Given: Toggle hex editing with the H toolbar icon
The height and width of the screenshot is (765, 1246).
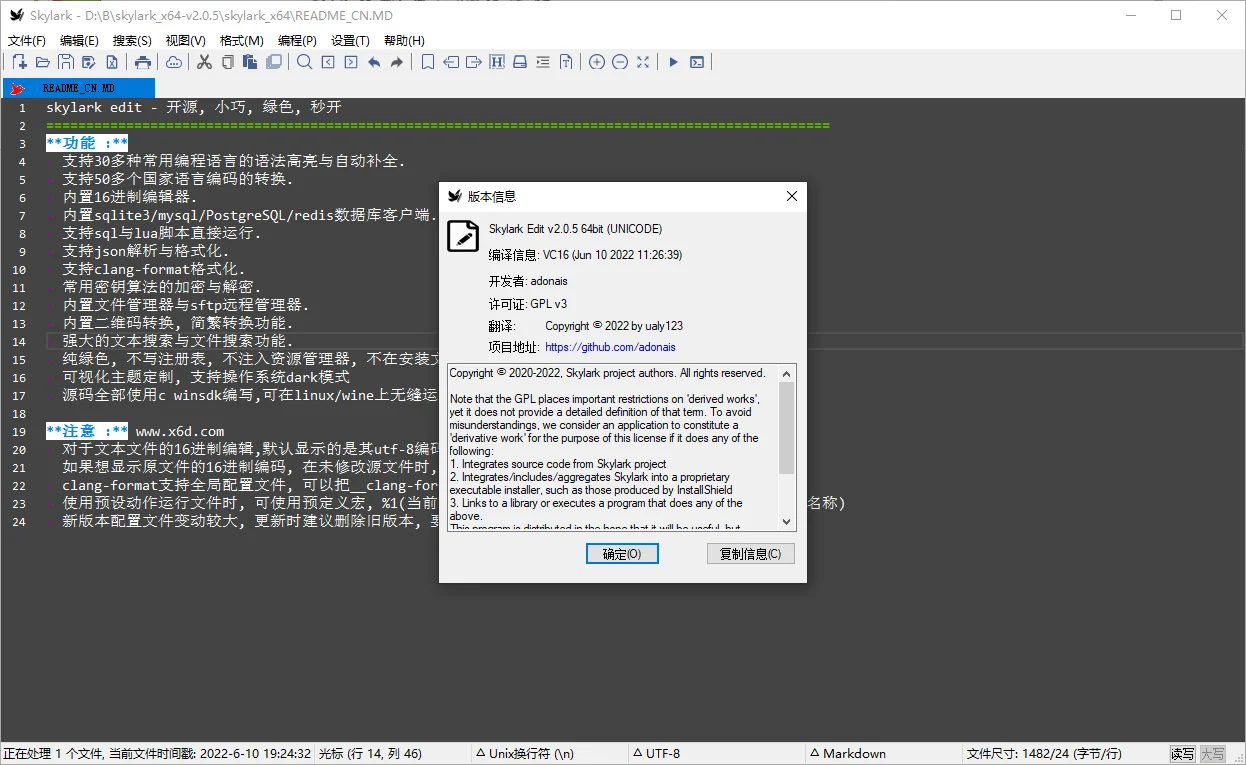Looking at the screenshot, I should click(x=497, y=61).
